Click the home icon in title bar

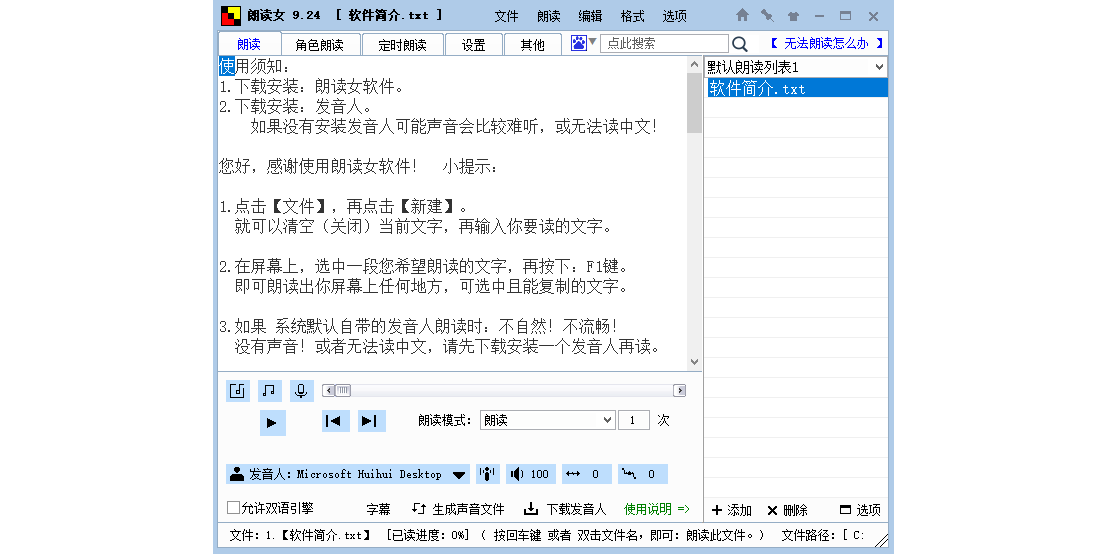coord(742,16)
